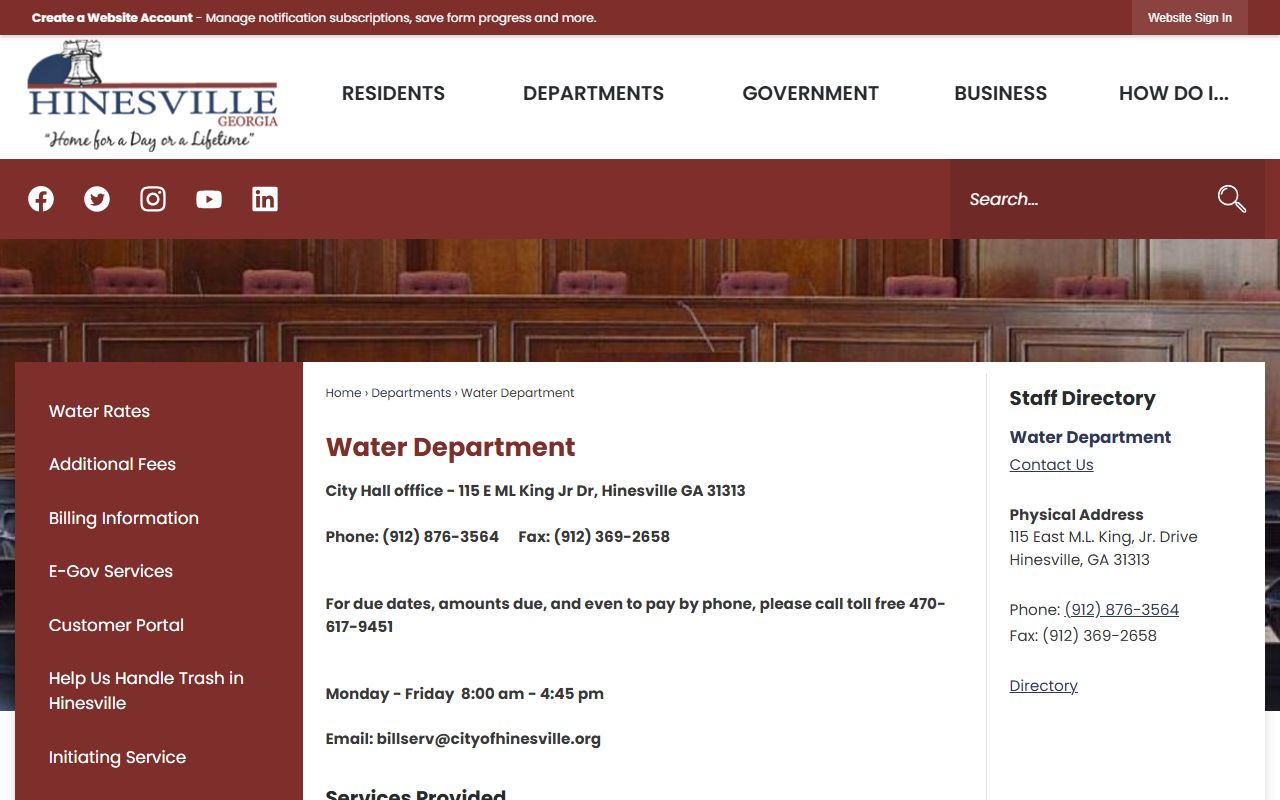Open the Business menu

click(1000, 93)
